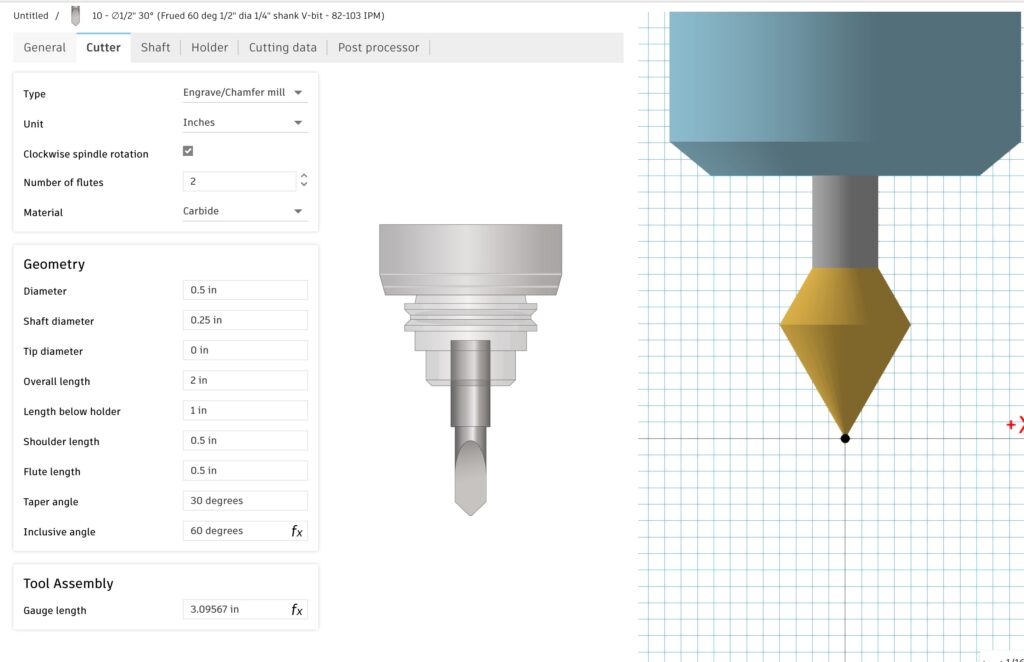The height and width of the screenshot is (662, 1024).
Task: Click the fx icon beside Inclusive angle
Action: pos(297,532)
